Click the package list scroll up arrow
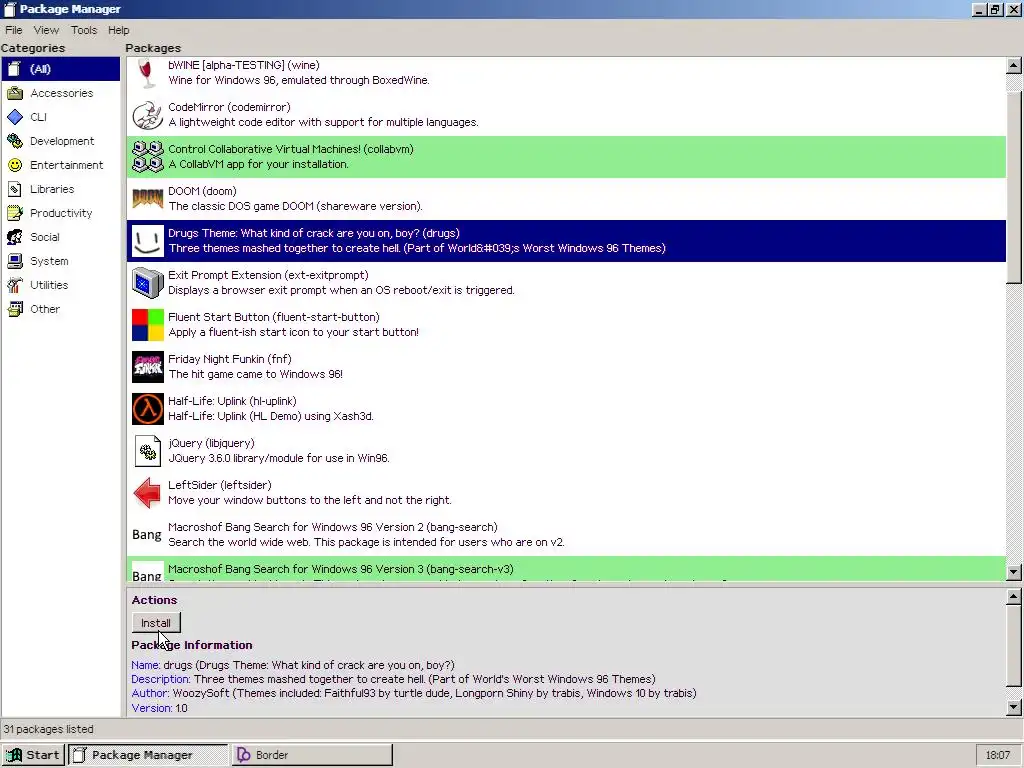Viewport: 1024px width, 768px height. (x=1014, y=65)
